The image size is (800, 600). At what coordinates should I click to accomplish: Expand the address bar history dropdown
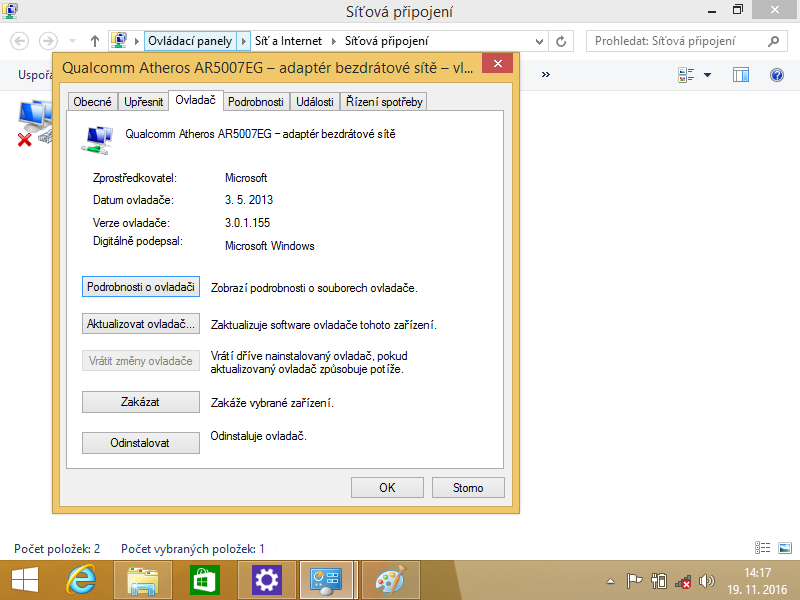tap(539, 41)
